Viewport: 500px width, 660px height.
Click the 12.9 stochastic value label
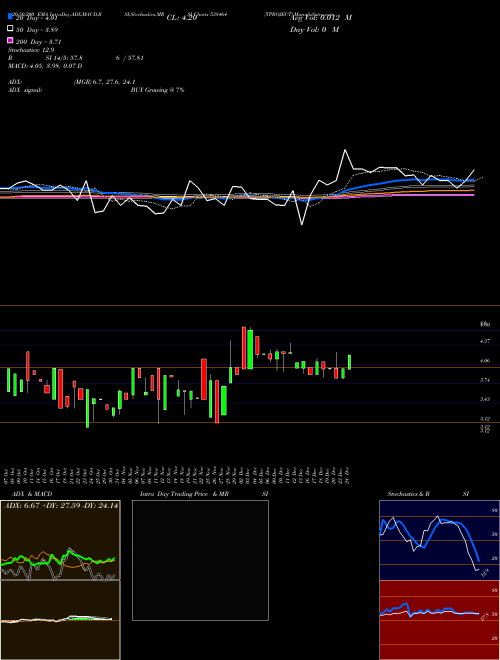pos(485,572)
